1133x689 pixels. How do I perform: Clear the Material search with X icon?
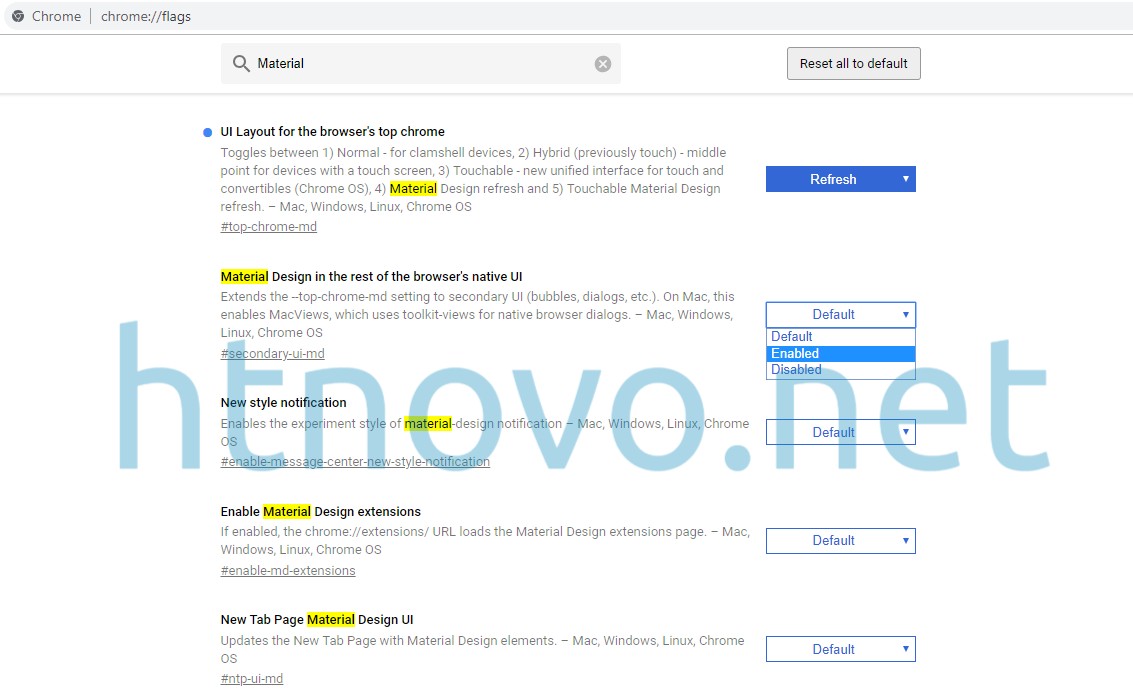tap(603, 64)
